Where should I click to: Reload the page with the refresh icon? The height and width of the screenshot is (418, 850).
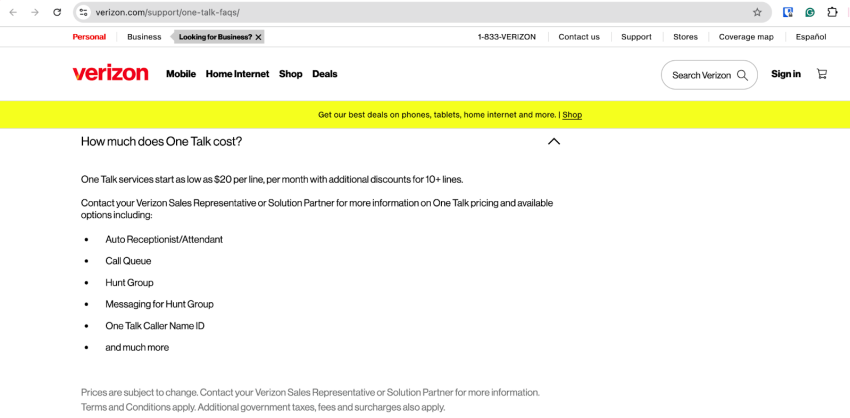tap(57, 12)
